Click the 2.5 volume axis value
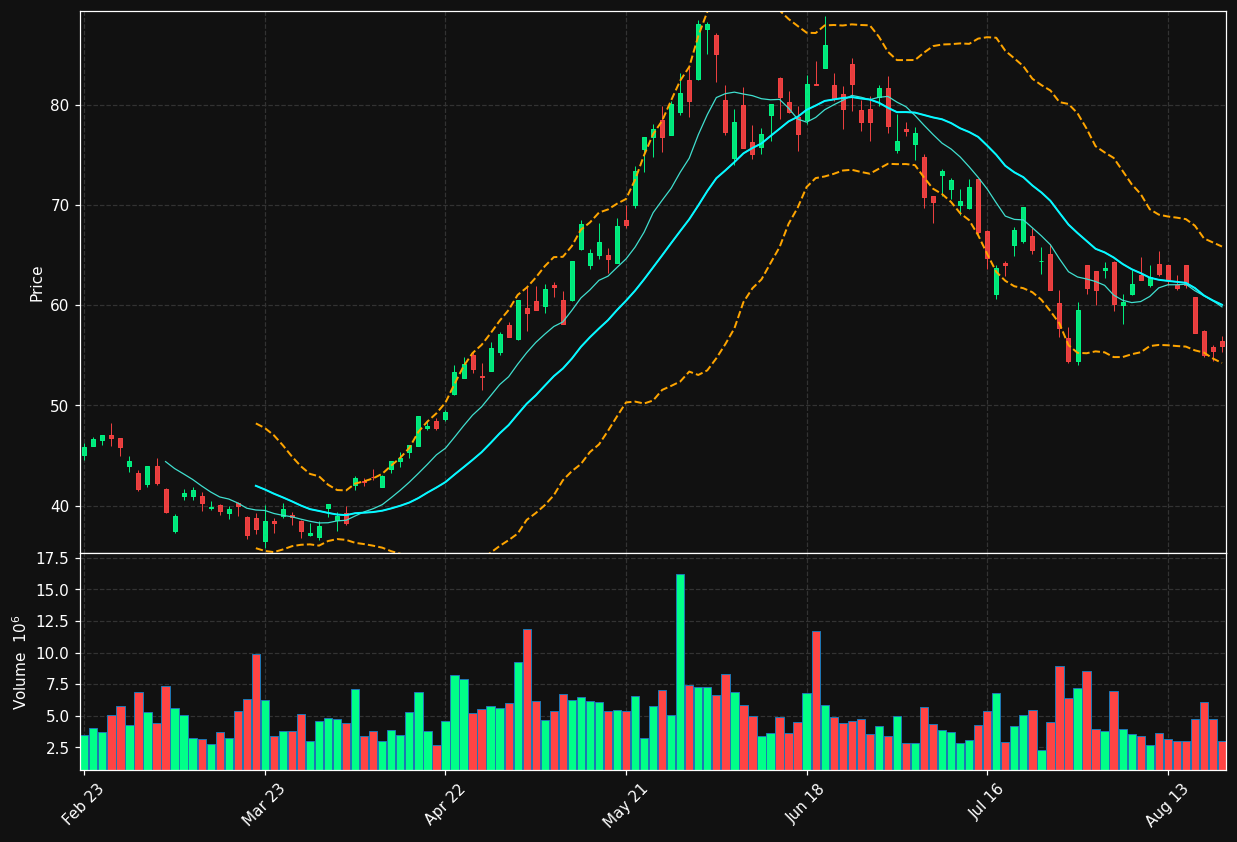This screenshot has width=1237, height=842. (x=57, y=748)
